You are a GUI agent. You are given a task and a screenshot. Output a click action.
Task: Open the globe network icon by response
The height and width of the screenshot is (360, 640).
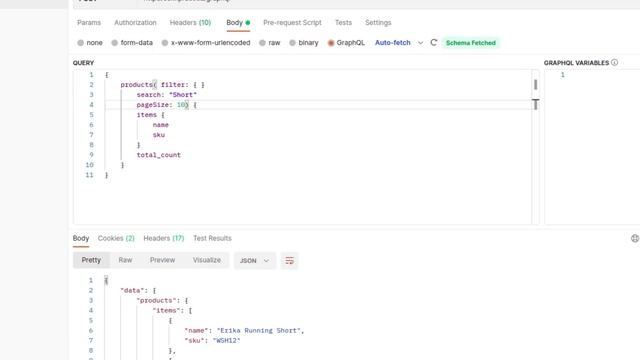635,238
